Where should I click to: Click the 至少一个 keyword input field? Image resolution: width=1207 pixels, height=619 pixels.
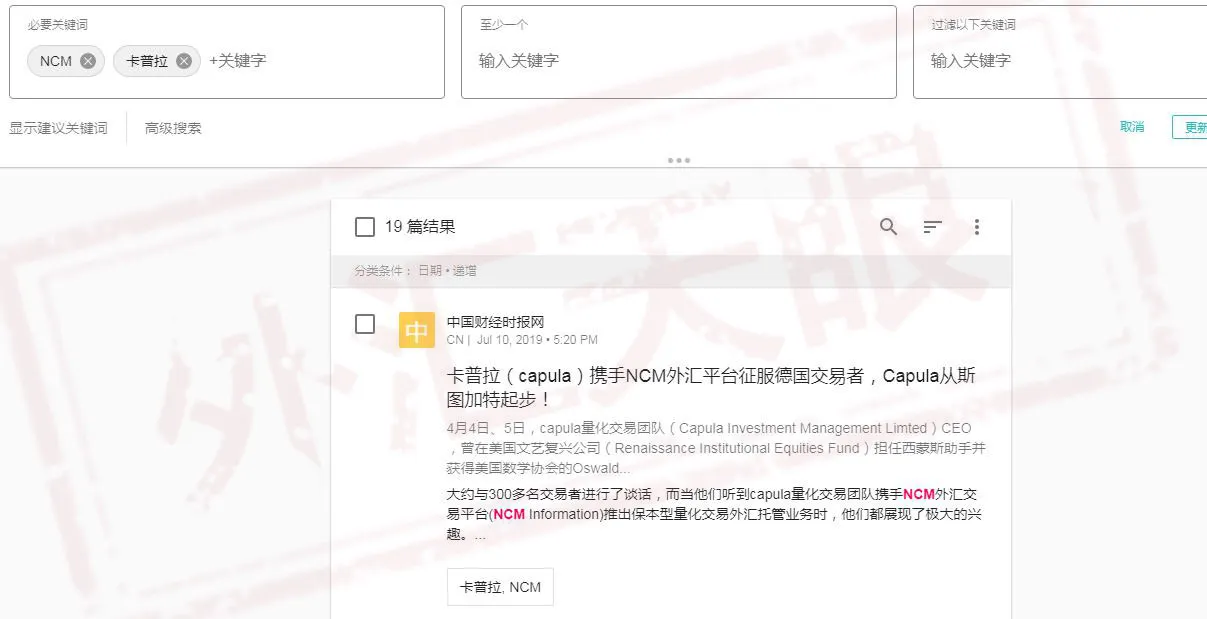(x=678, y=61)
